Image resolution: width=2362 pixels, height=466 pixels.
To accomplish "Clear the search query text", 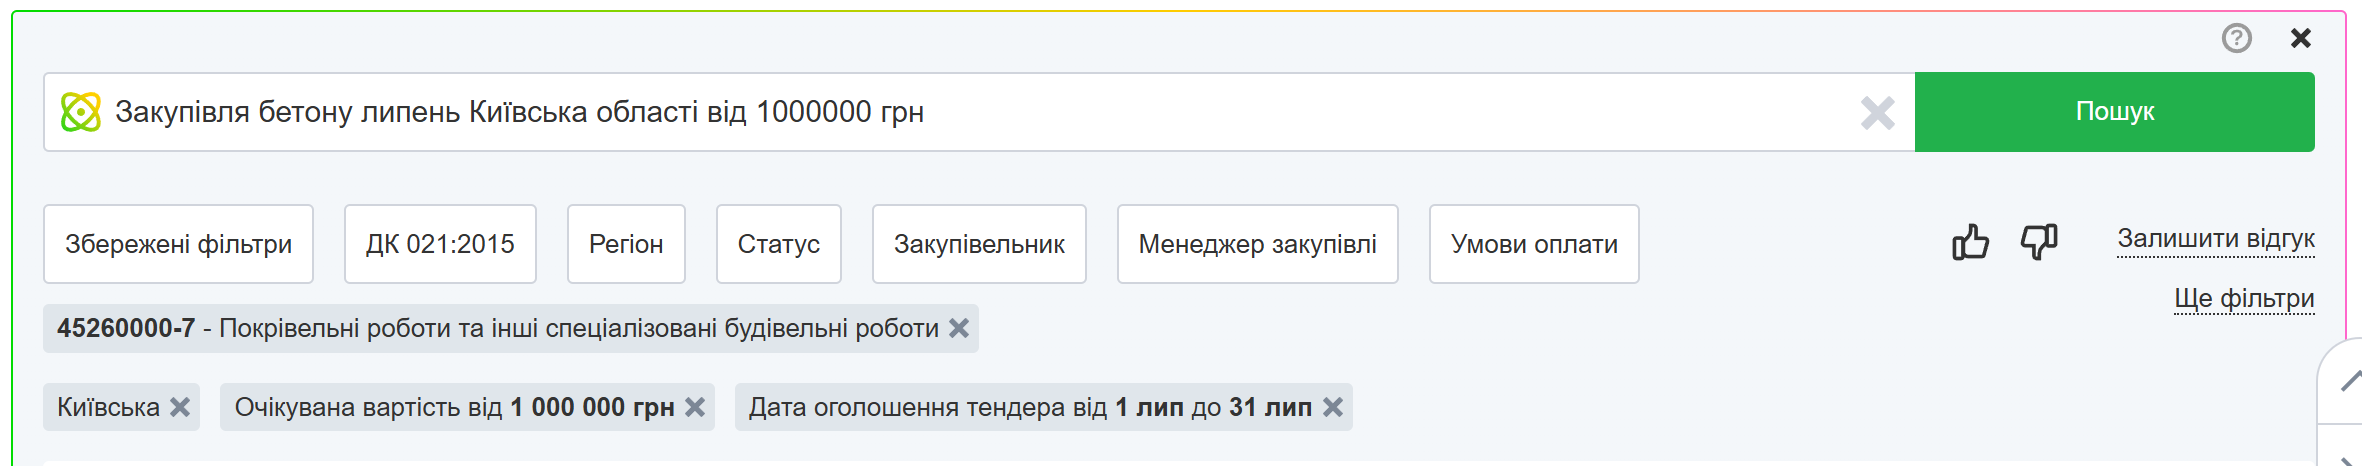I will [1877, 113].
